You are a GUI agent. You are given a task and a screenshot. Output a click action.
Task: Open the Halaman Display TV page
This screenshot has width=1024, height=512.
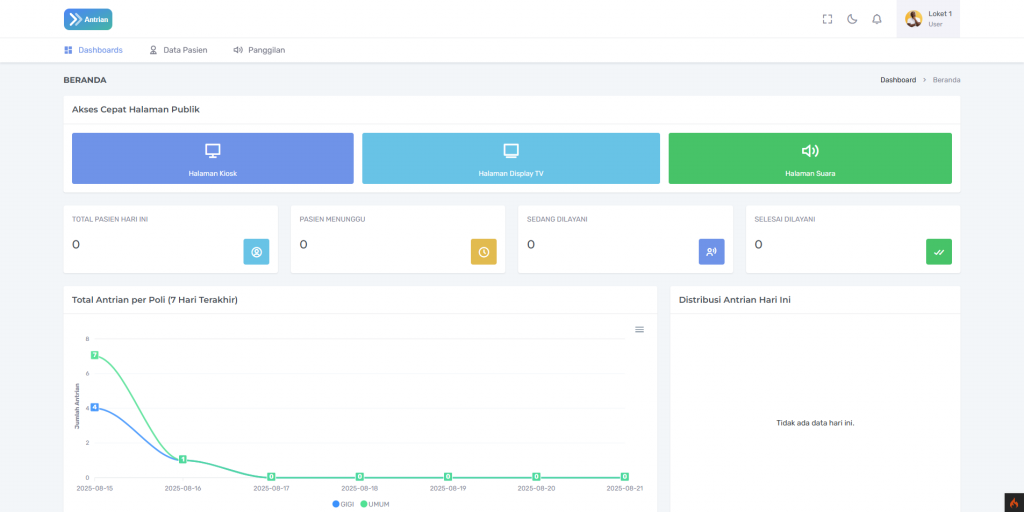pos(511,158)
